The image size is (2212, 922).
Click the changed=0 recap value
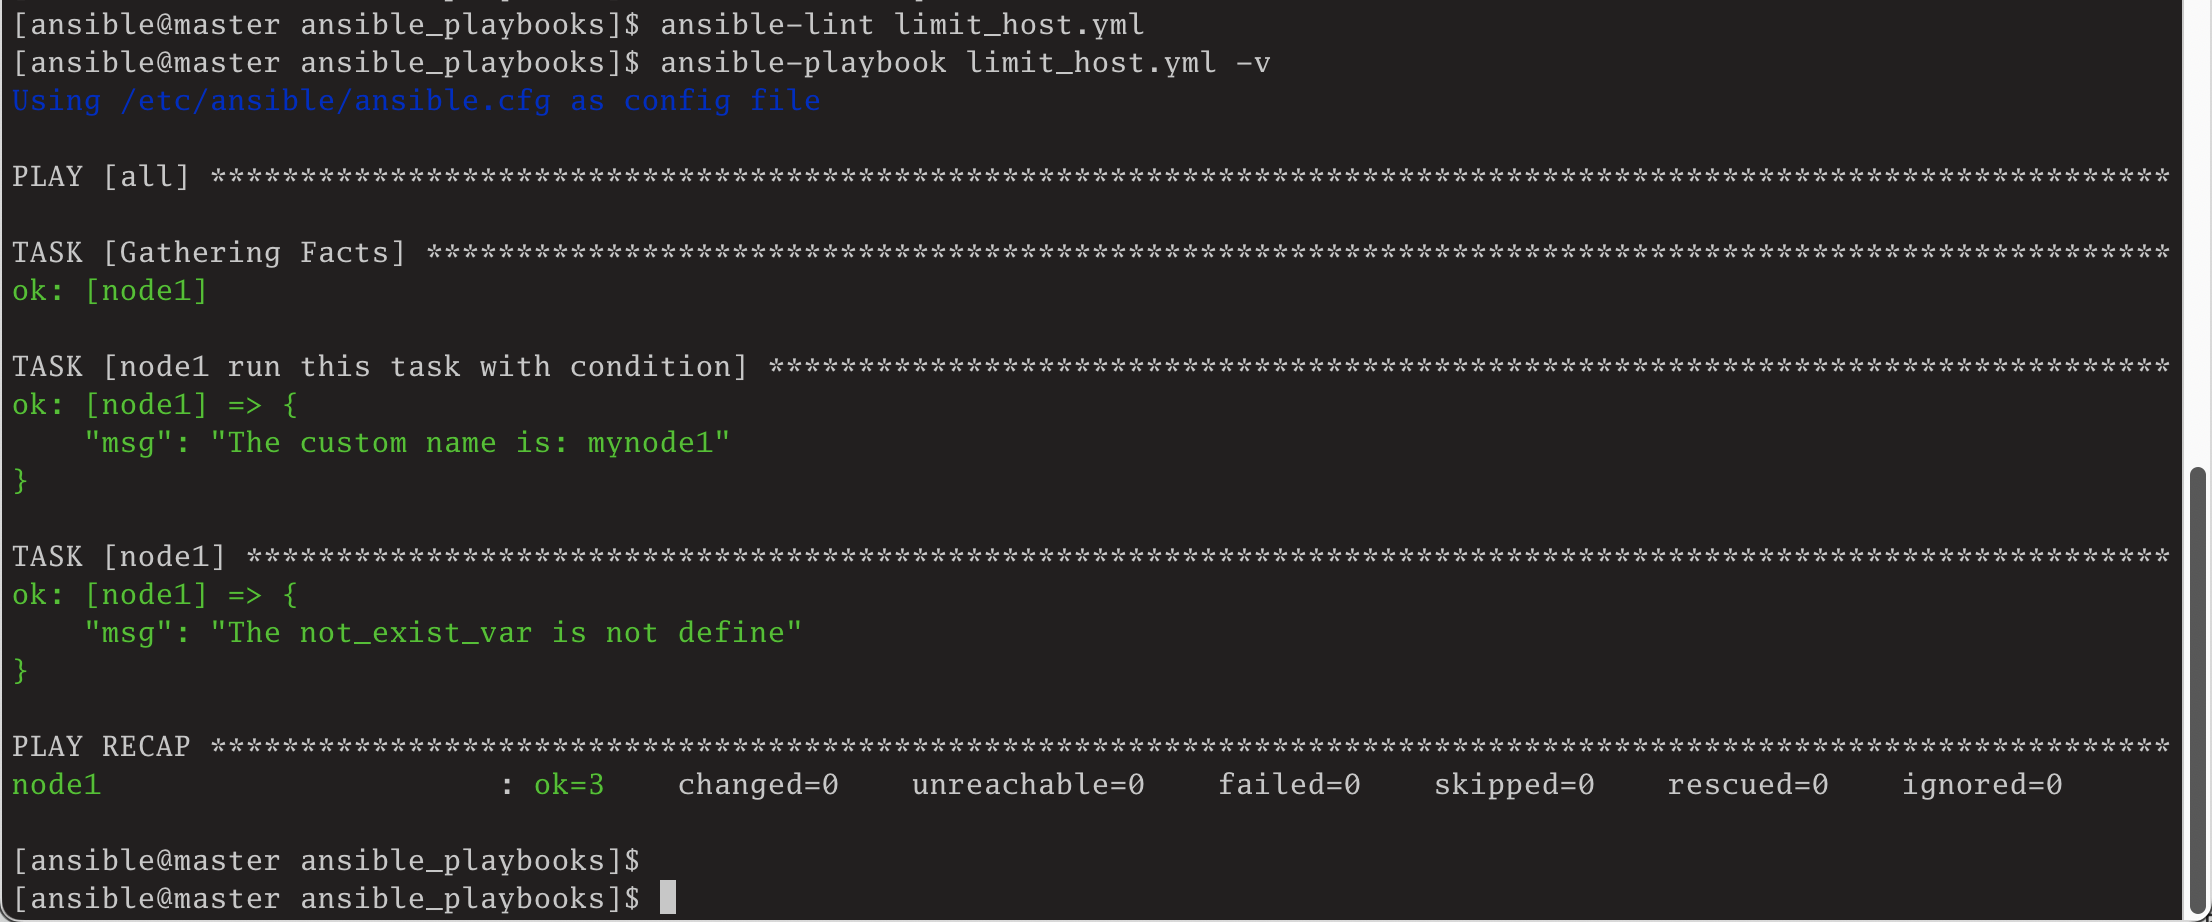[758, 785]
